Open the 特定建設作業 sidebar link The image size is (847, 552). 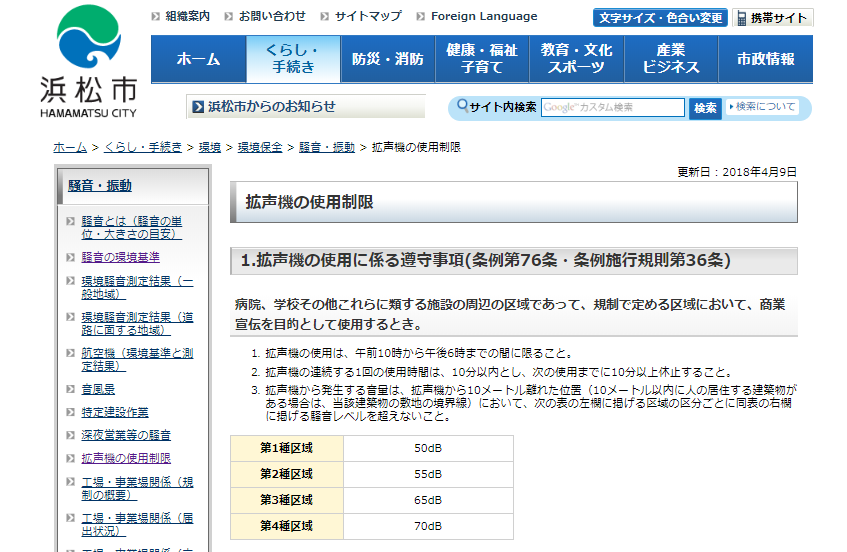tap(115, 412)
